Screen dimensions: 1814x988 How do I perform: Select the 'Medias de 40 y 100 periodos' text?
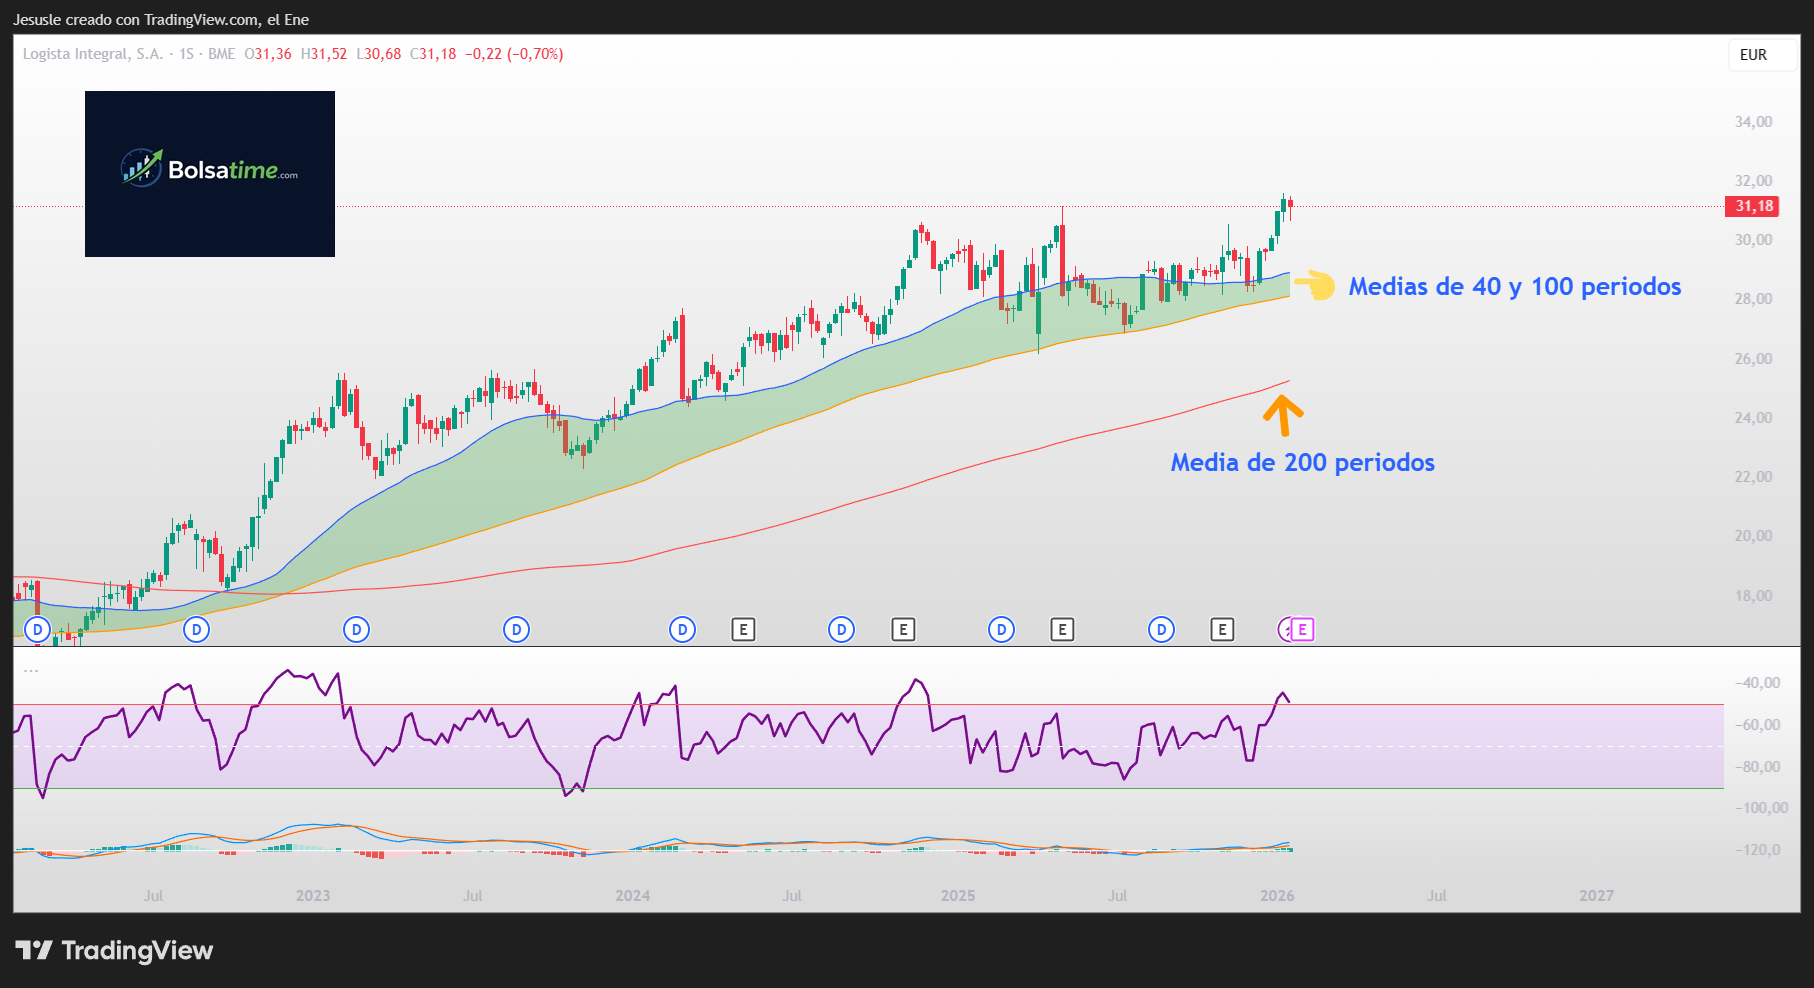[1514, 287]
